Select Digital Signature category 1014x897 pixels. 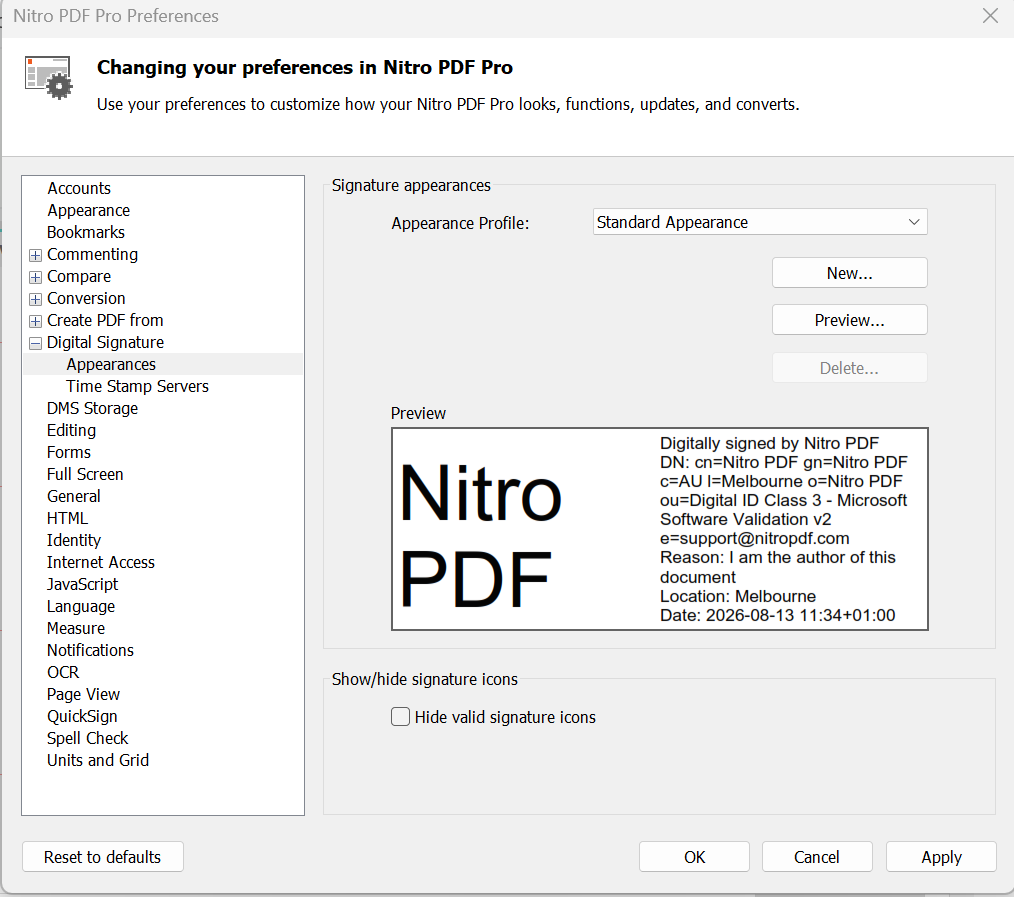click(x=105, y=342)
